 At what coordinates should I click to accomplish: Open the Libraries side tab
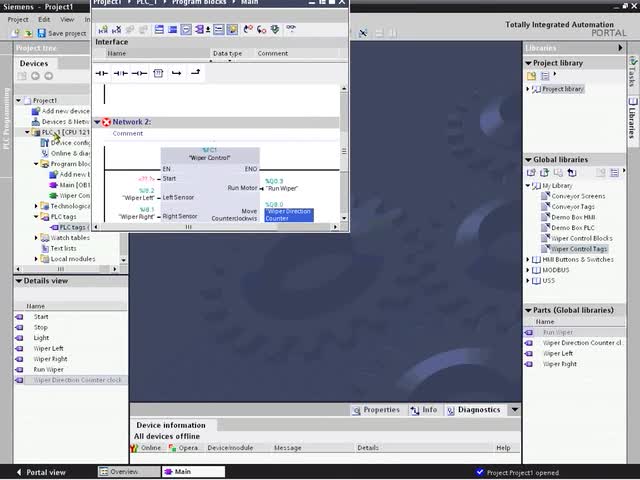pyautogui.click(x=633, y=118)
